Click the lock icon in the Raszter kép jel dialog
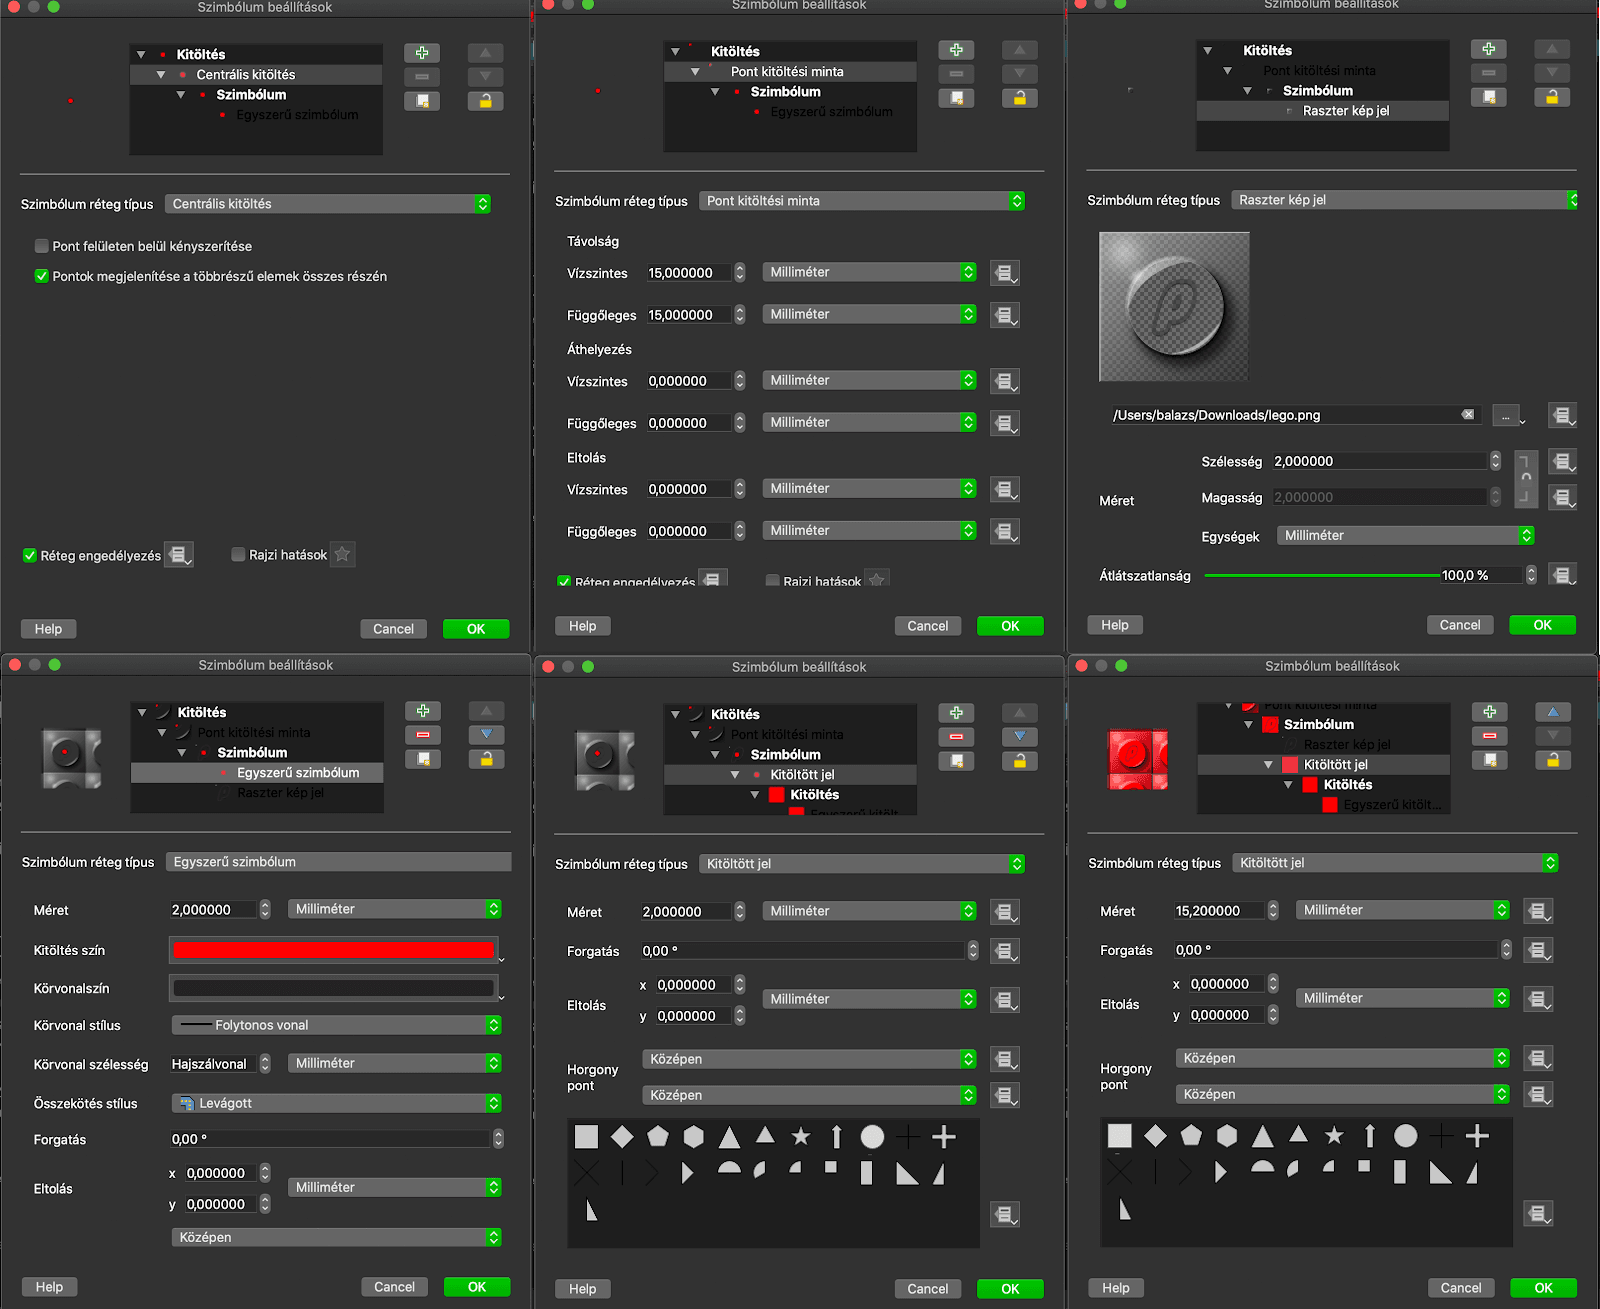This screenshot has height=1309, width=1600. [x=1552, y=97]
